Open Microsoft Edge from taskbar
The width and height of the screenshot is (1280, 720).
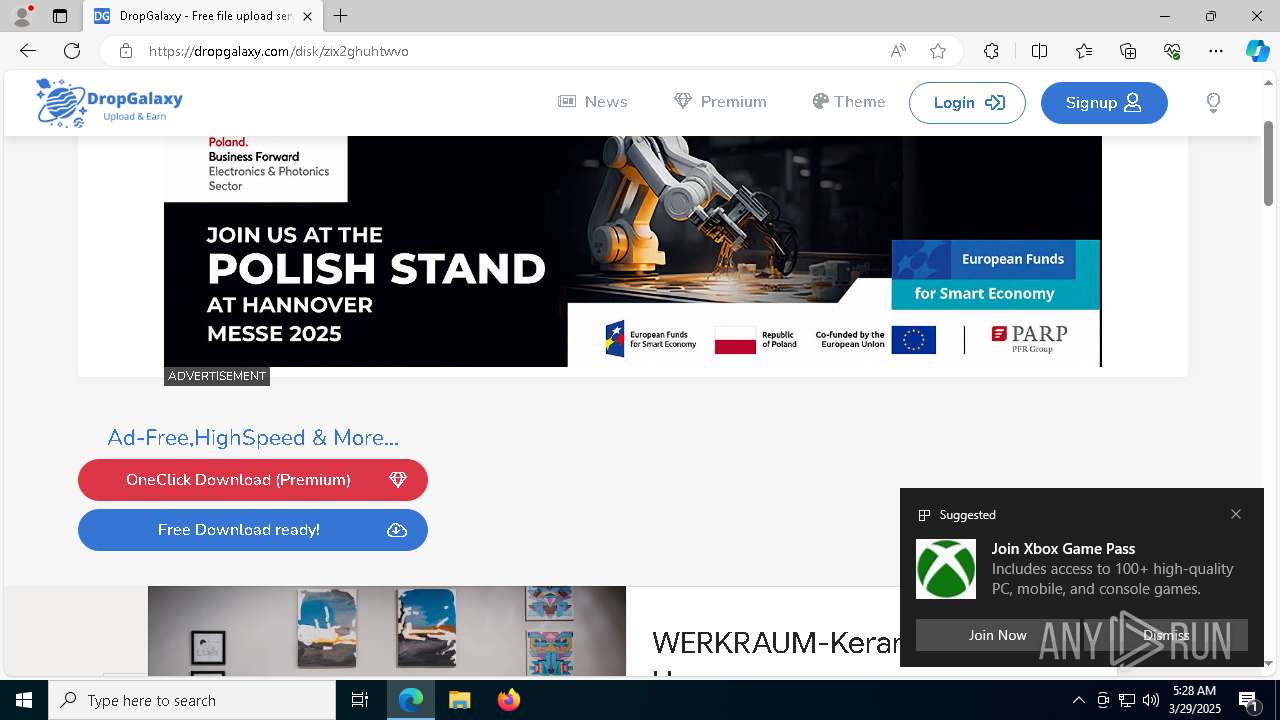(411, 700)
